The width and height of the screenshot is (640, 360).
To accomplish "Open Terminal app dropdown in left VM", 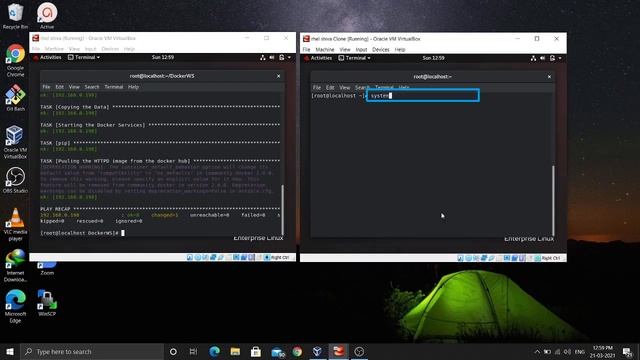I will click(84, 58).
